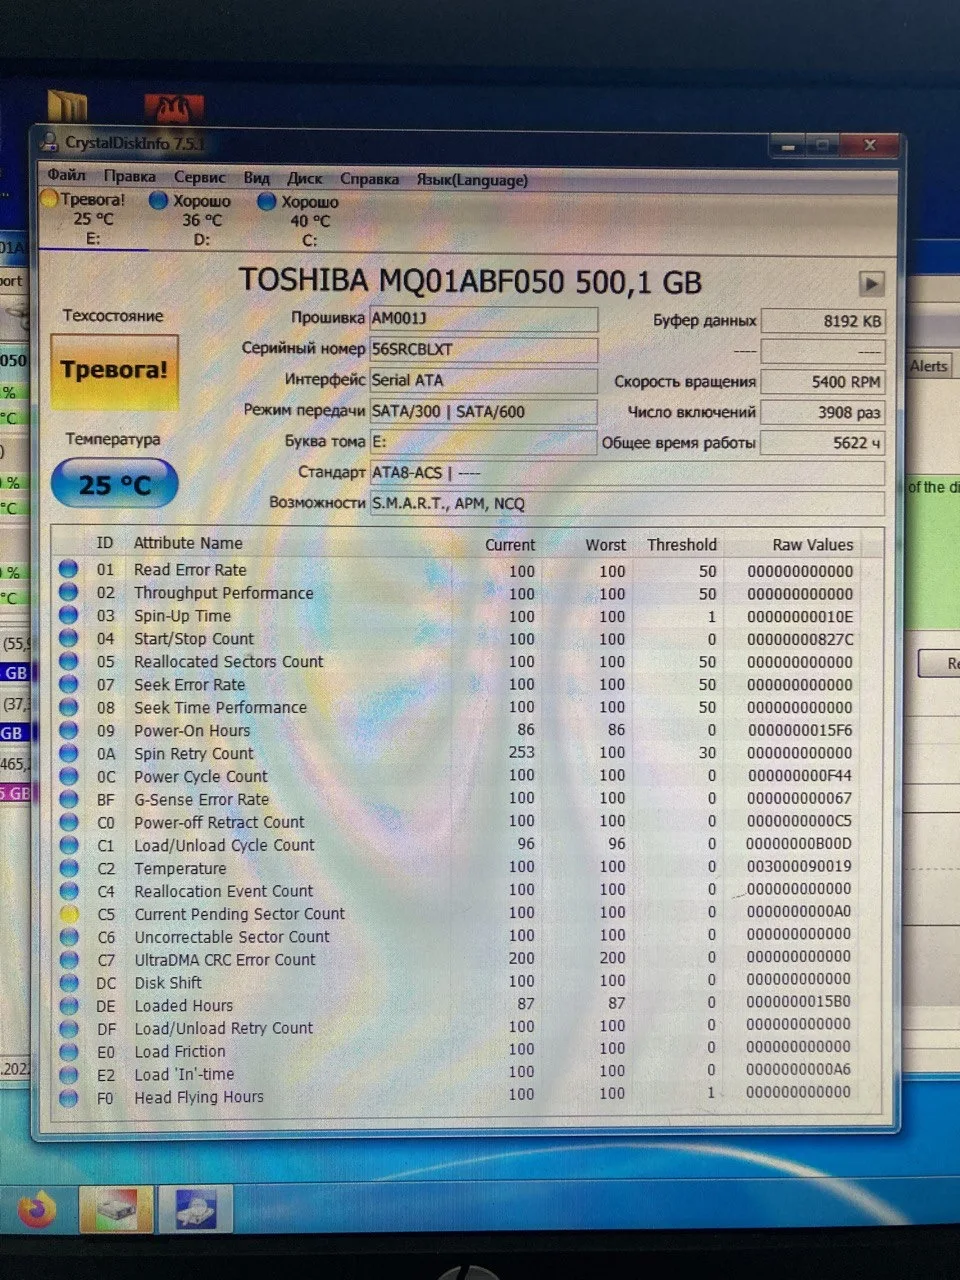Click the blue status dot for Reallocated Sectors Count
960x1280 pixels.
click(x=69, y=660)
